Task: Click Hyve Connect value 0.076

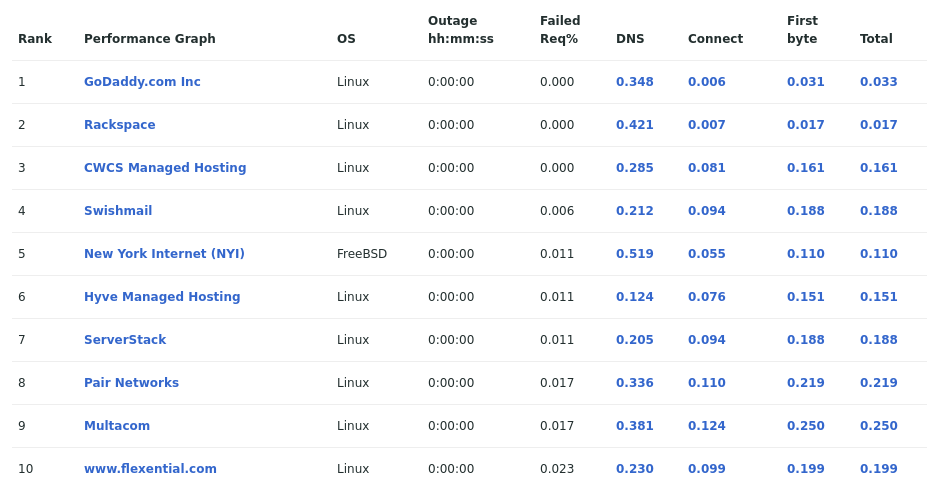Action: click(x=707, y=297)
